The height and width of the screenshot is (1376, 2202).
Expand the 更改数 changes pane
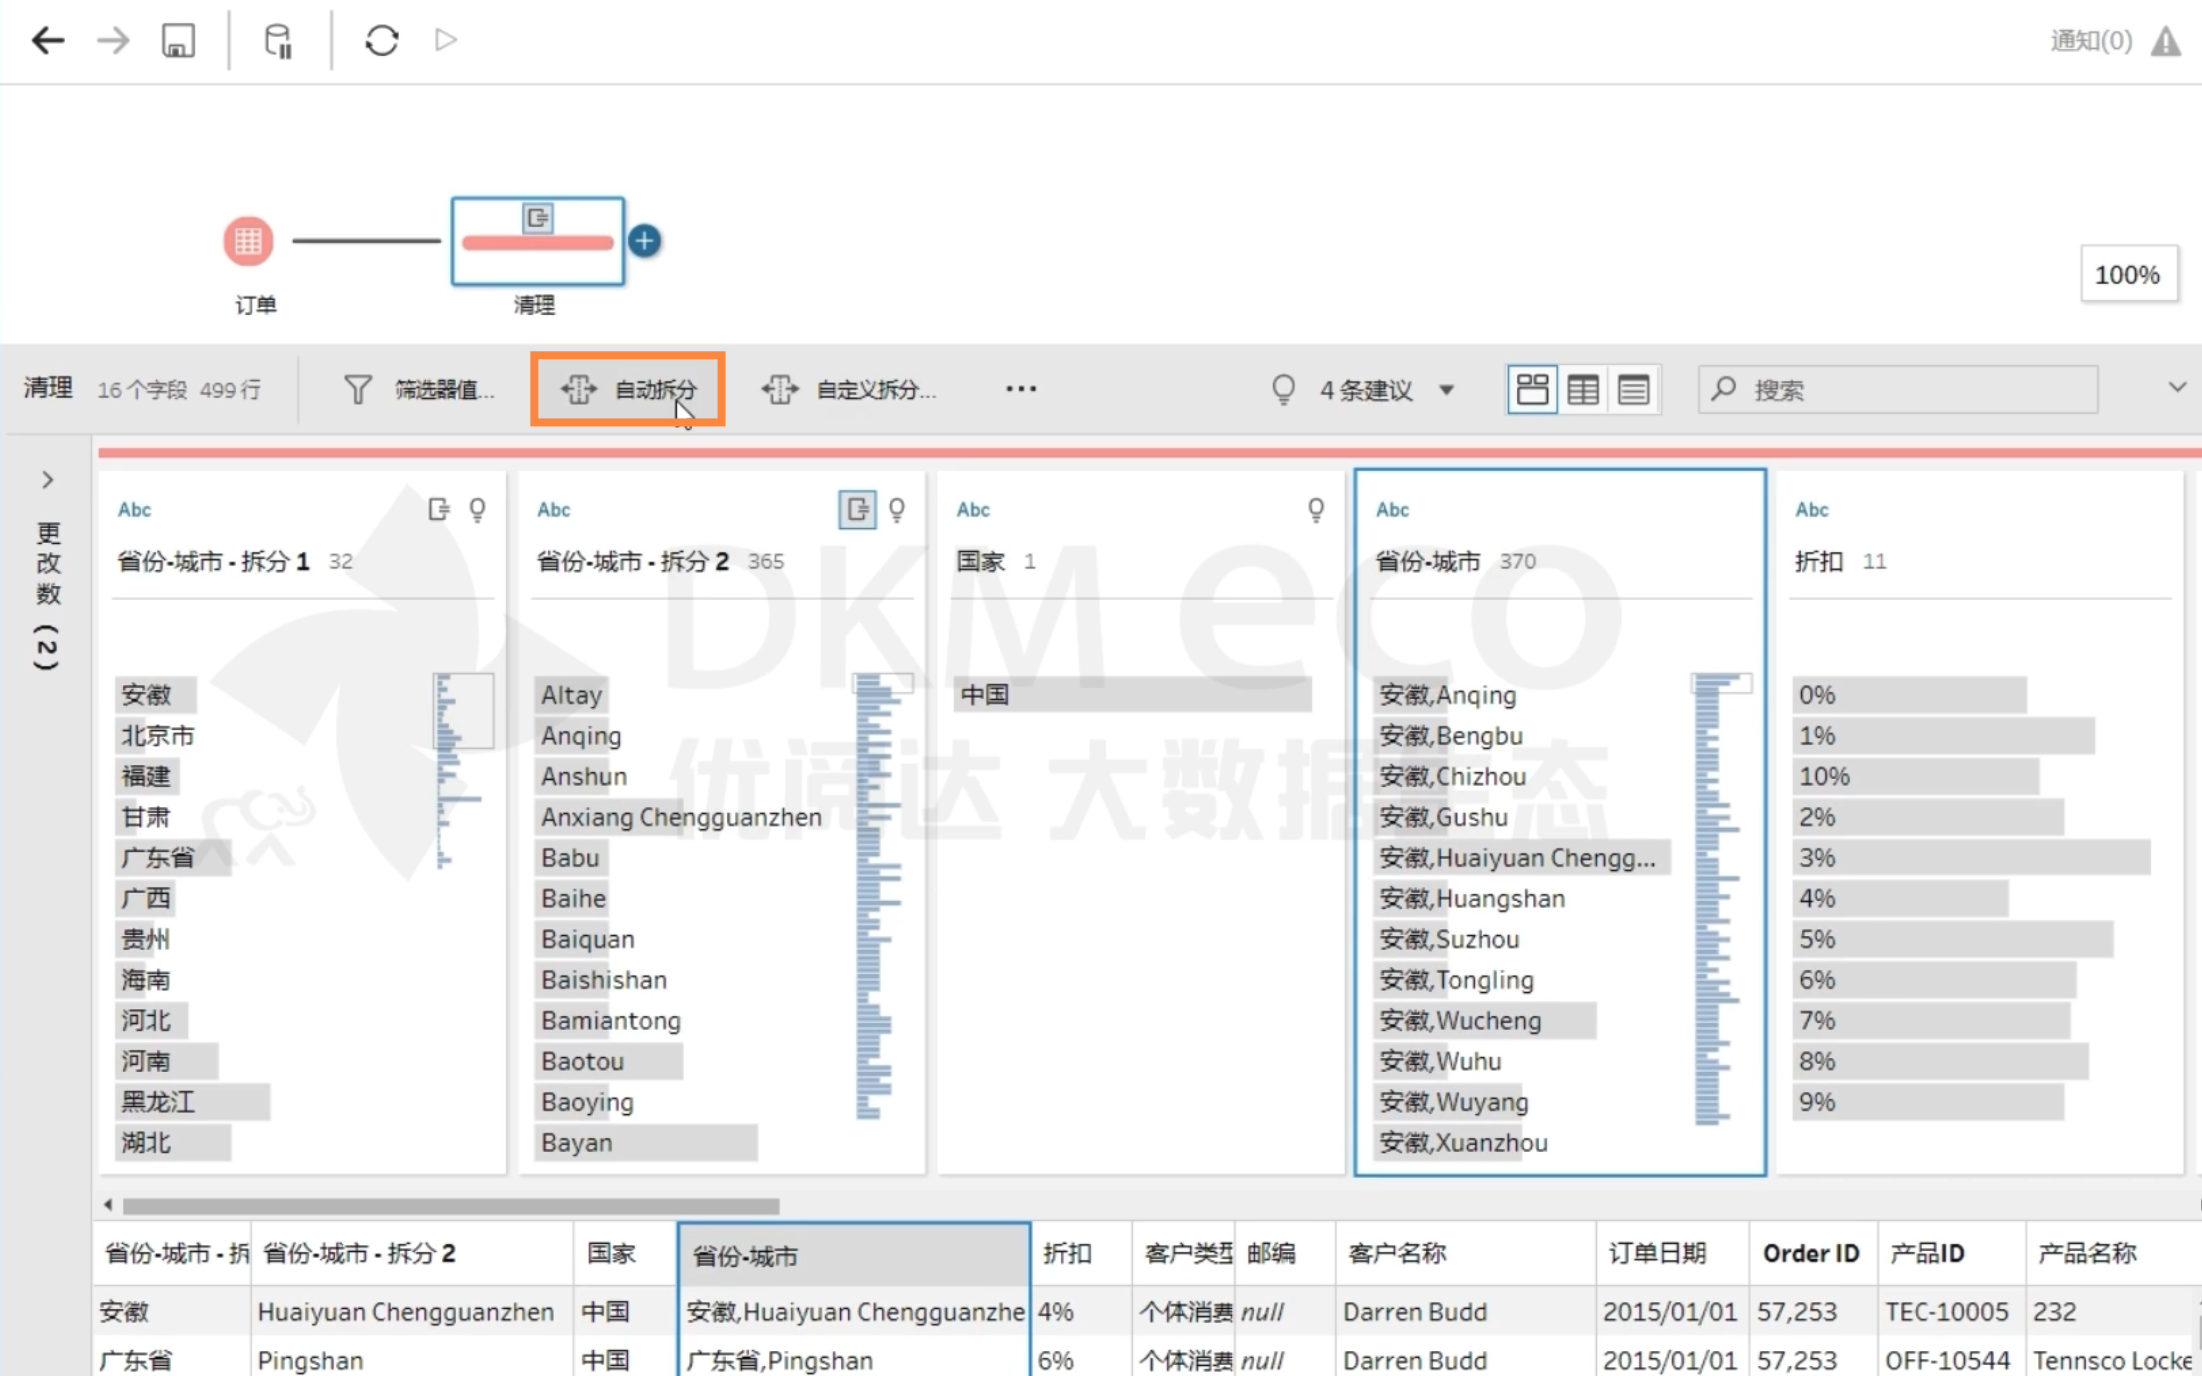point(47,480)
